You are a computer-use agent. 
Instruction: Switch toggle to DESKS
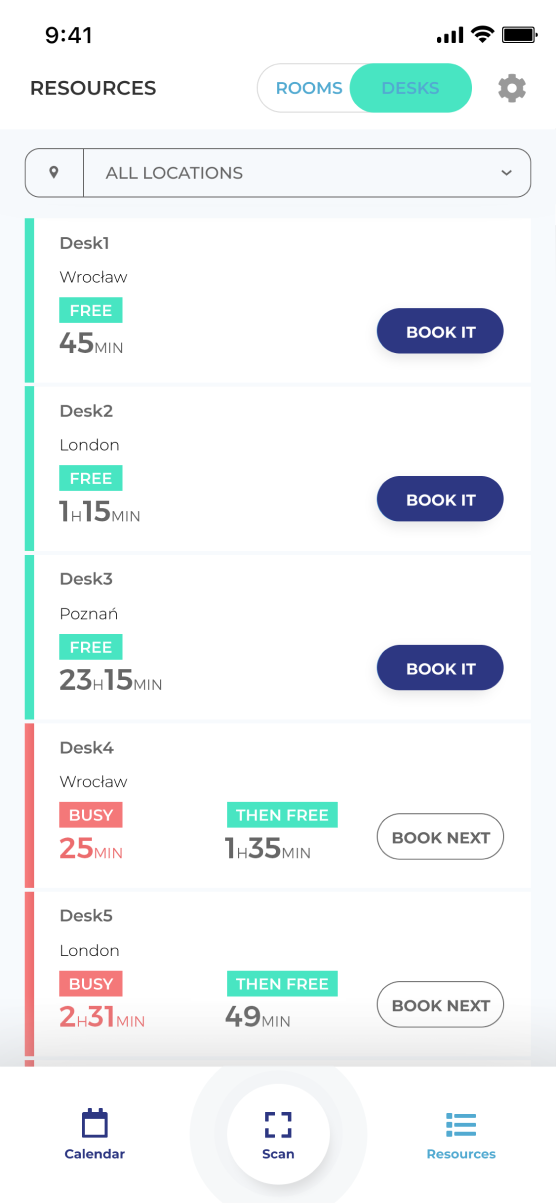tap(410, 88)
